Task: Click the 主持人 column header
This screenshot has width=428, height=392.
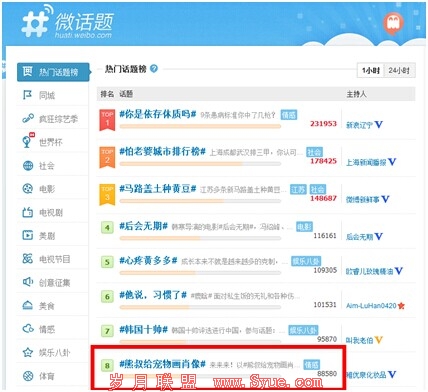Action: coord(356,94)
